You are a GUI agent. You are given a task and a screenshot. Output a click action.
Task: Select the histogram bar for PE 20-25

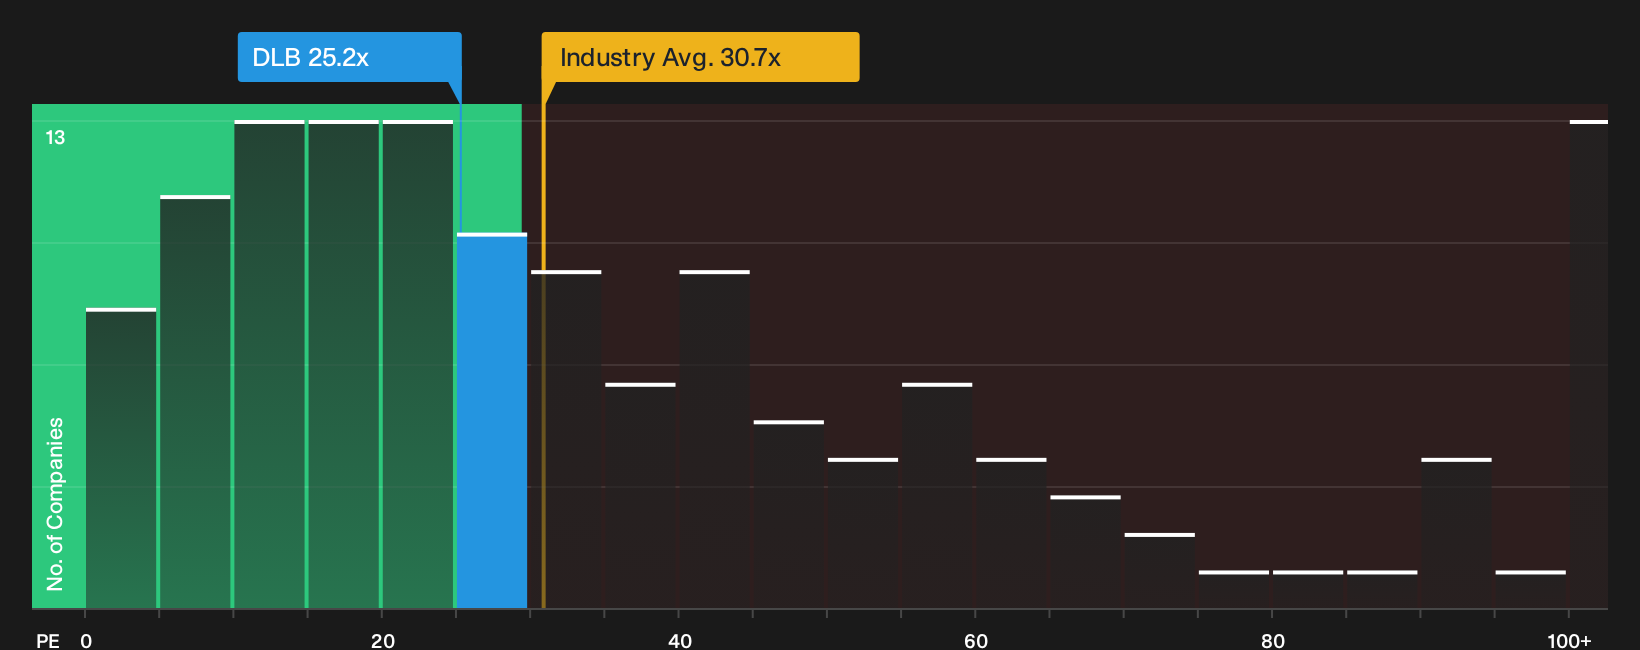tap(418, 364)
